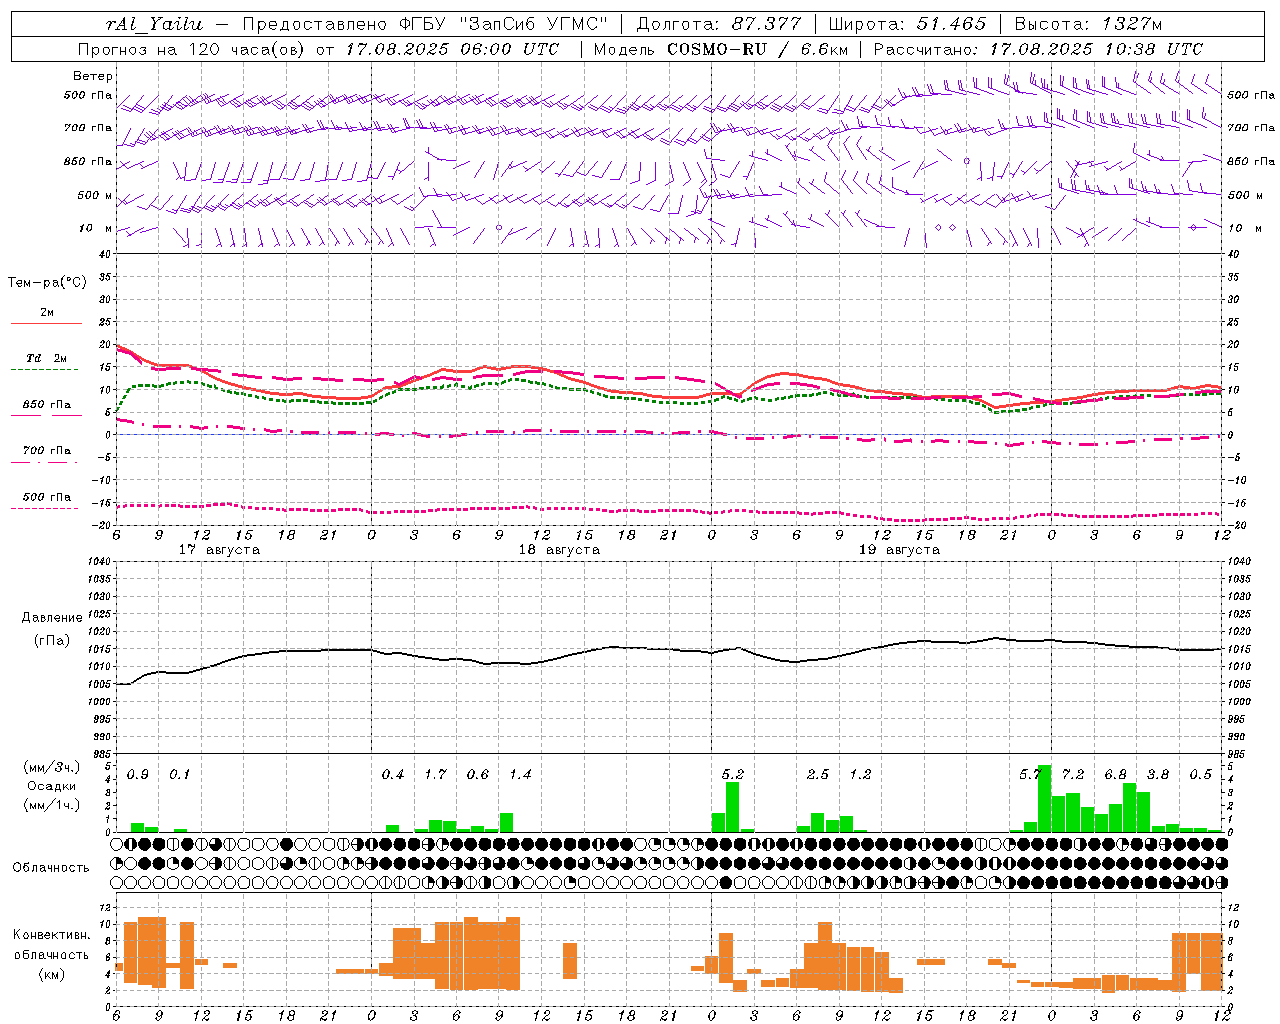Image resolution: width=1280 pixels, height=1024 pixels.
Task: Click the "Облачность" cloudiness label
Action: click(51, 868)
